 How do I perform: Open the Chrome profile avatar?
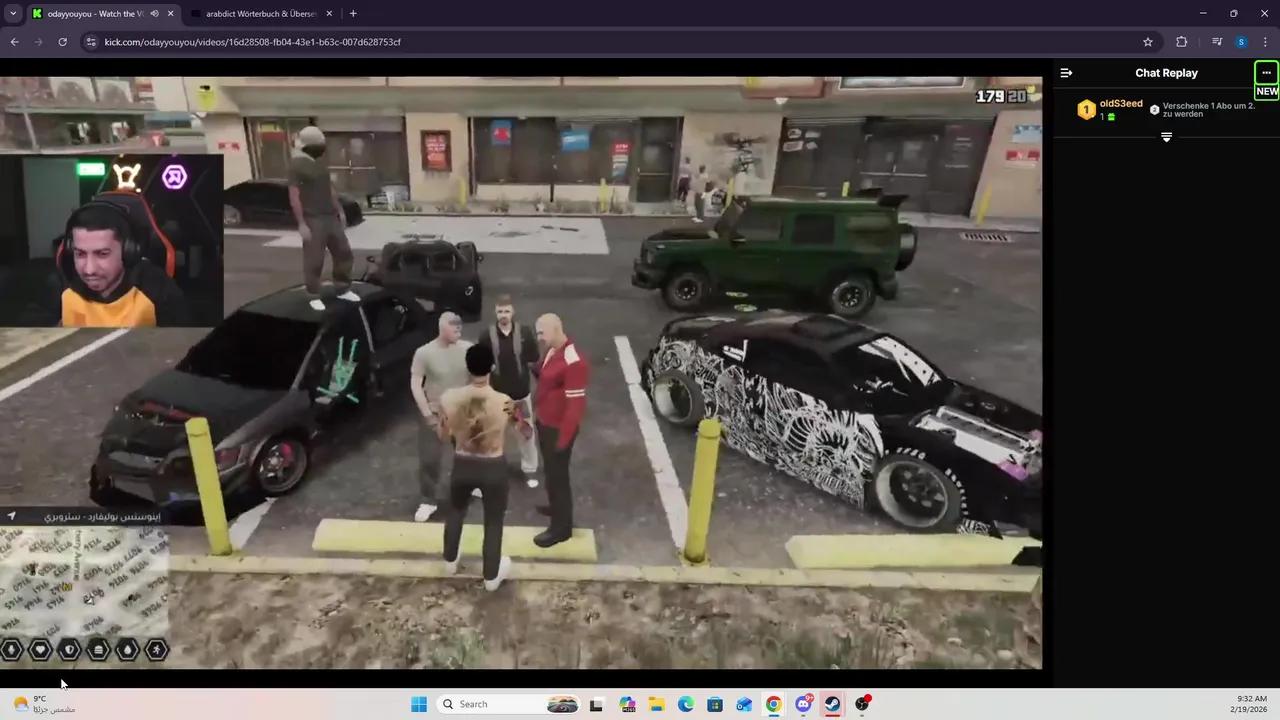point(1241,42)
